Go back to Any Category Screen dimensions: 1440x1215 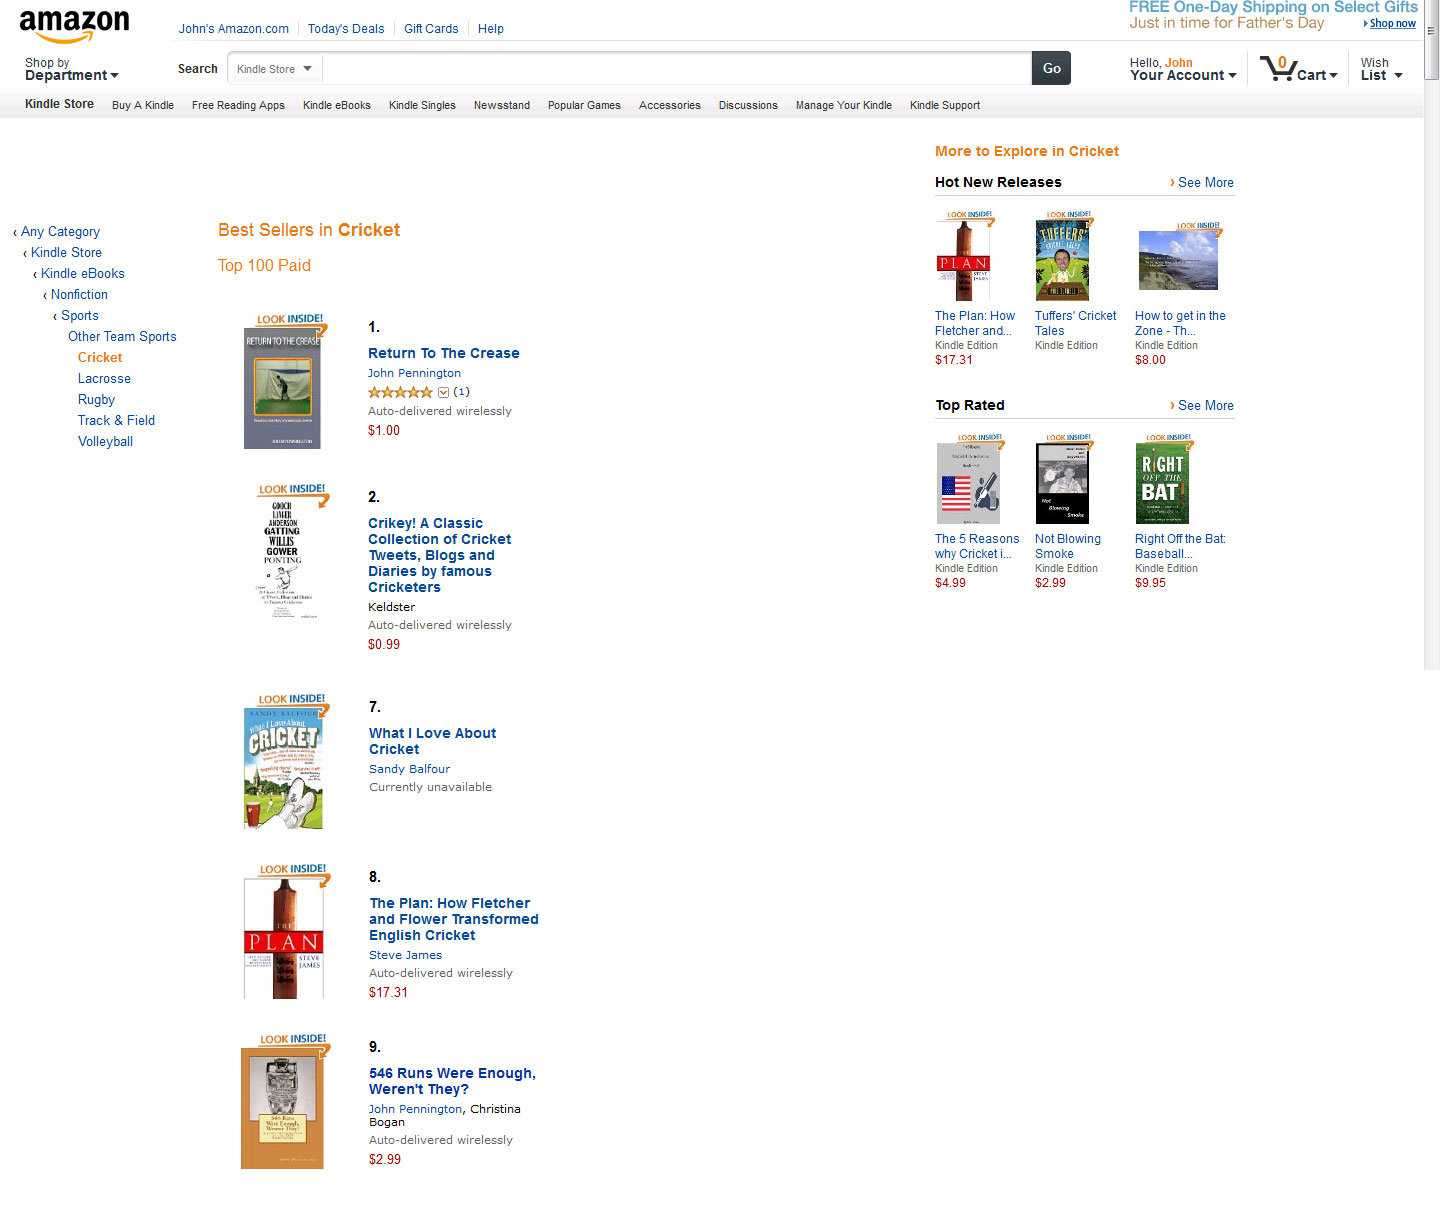[x=60, y=232]
